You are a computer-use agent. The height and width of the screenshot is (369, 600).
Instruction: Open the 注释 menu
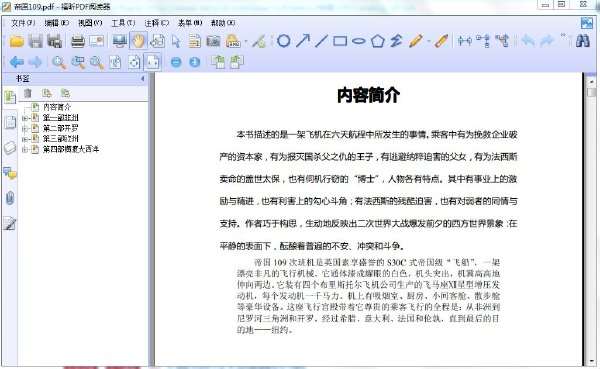pyautogui.click(x=157, y=23)
